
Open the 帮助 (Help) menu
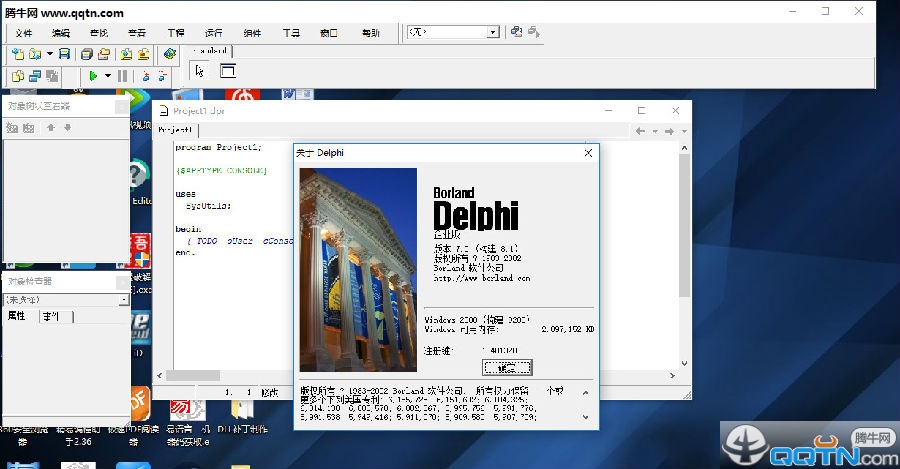point(370,33)
